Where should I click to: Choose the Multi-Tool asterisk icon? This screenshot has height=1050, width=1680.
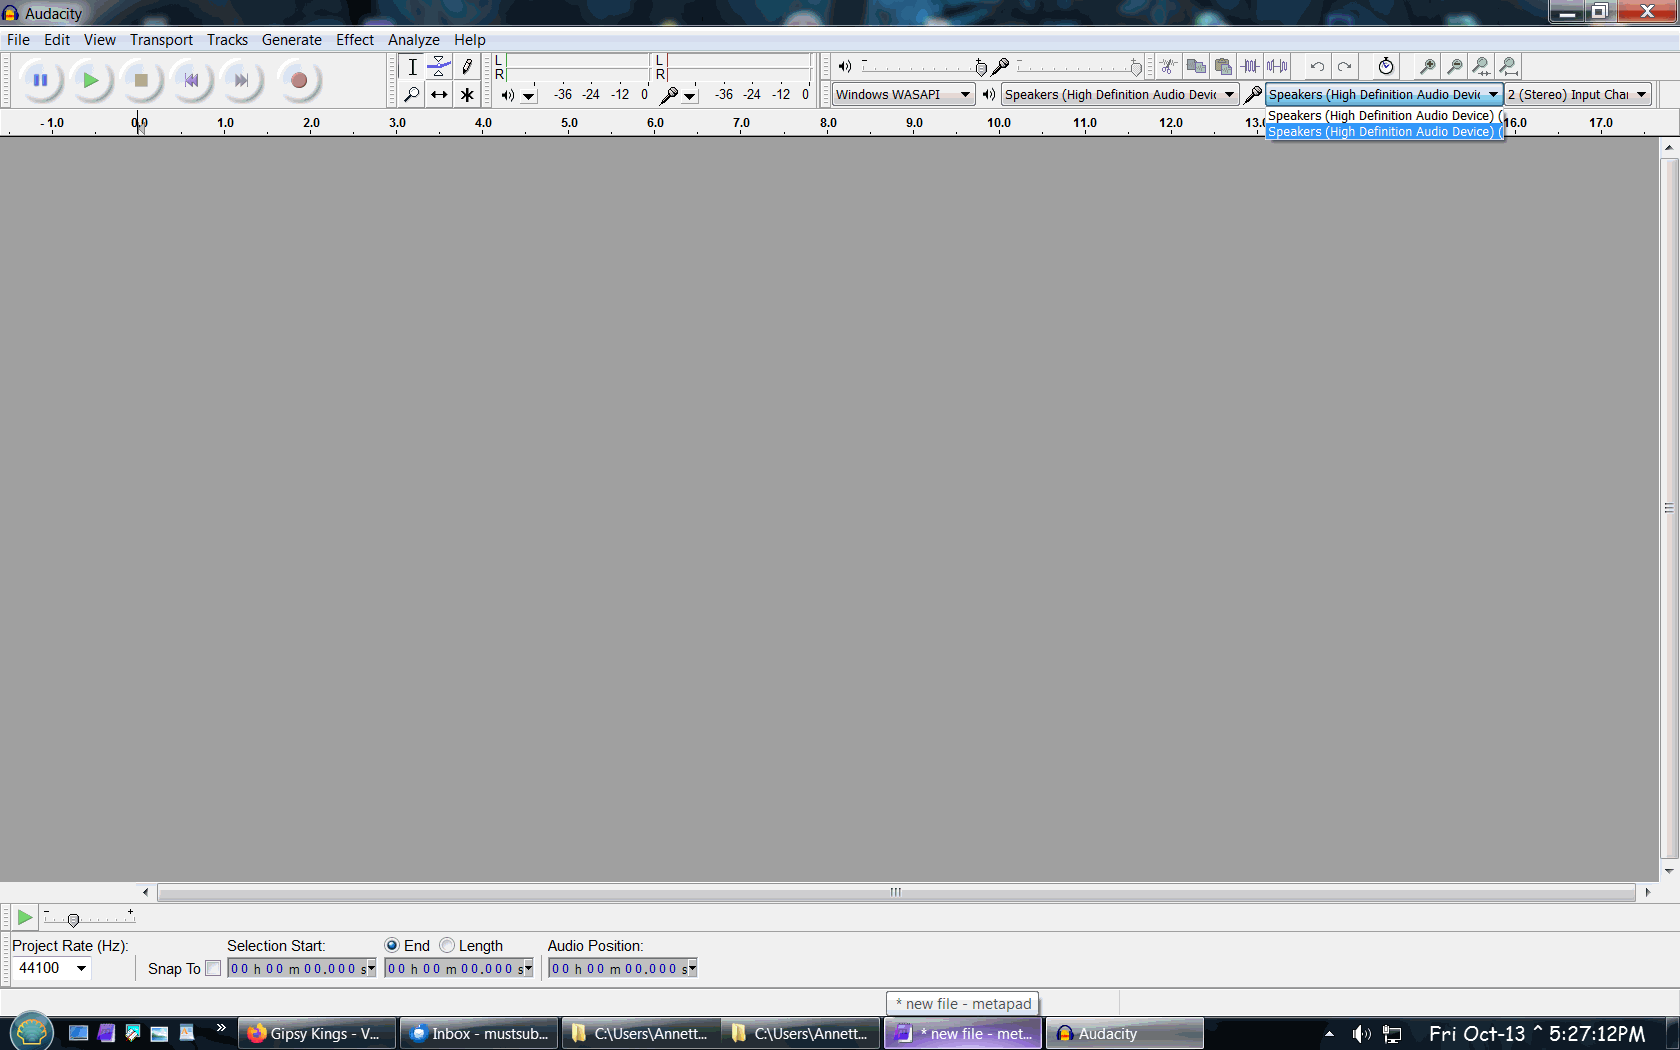point(467,95)
